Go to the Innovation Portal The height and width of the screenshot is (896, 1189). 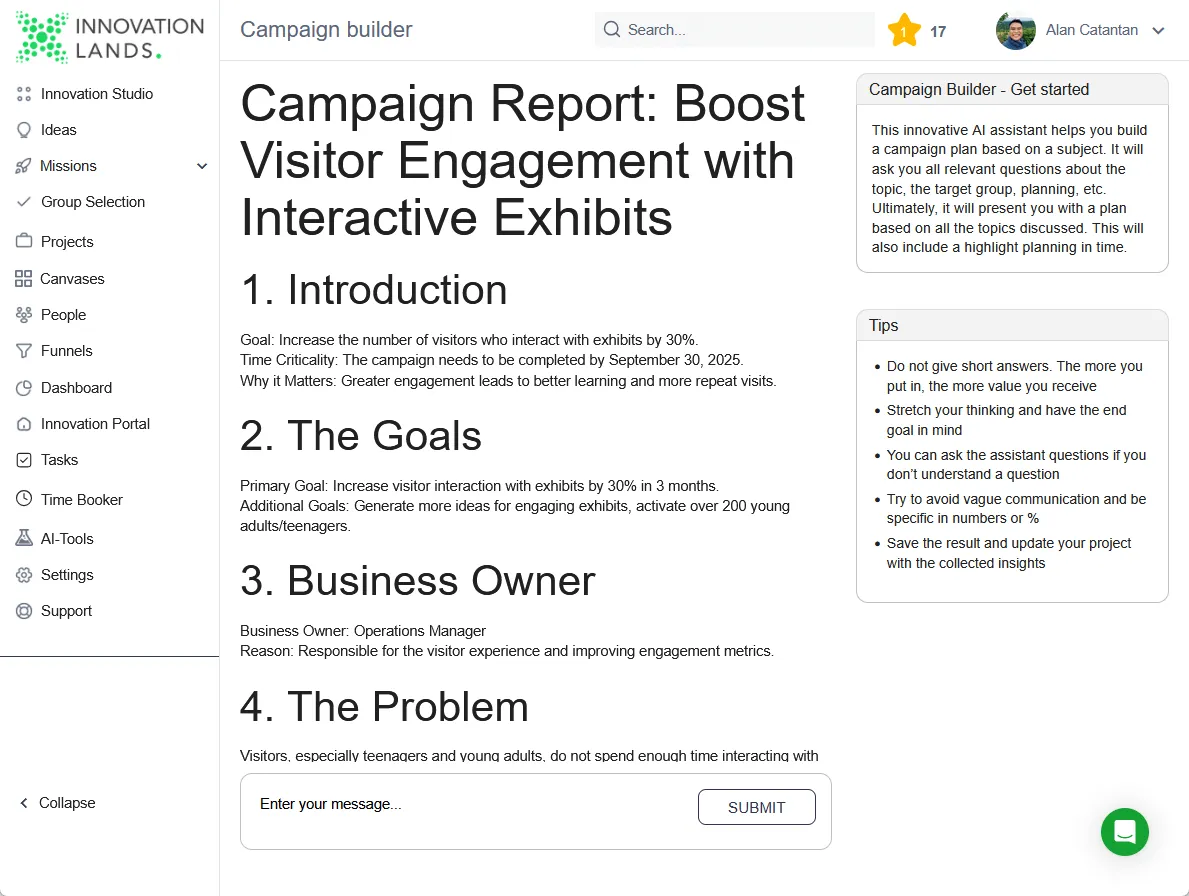95,424
